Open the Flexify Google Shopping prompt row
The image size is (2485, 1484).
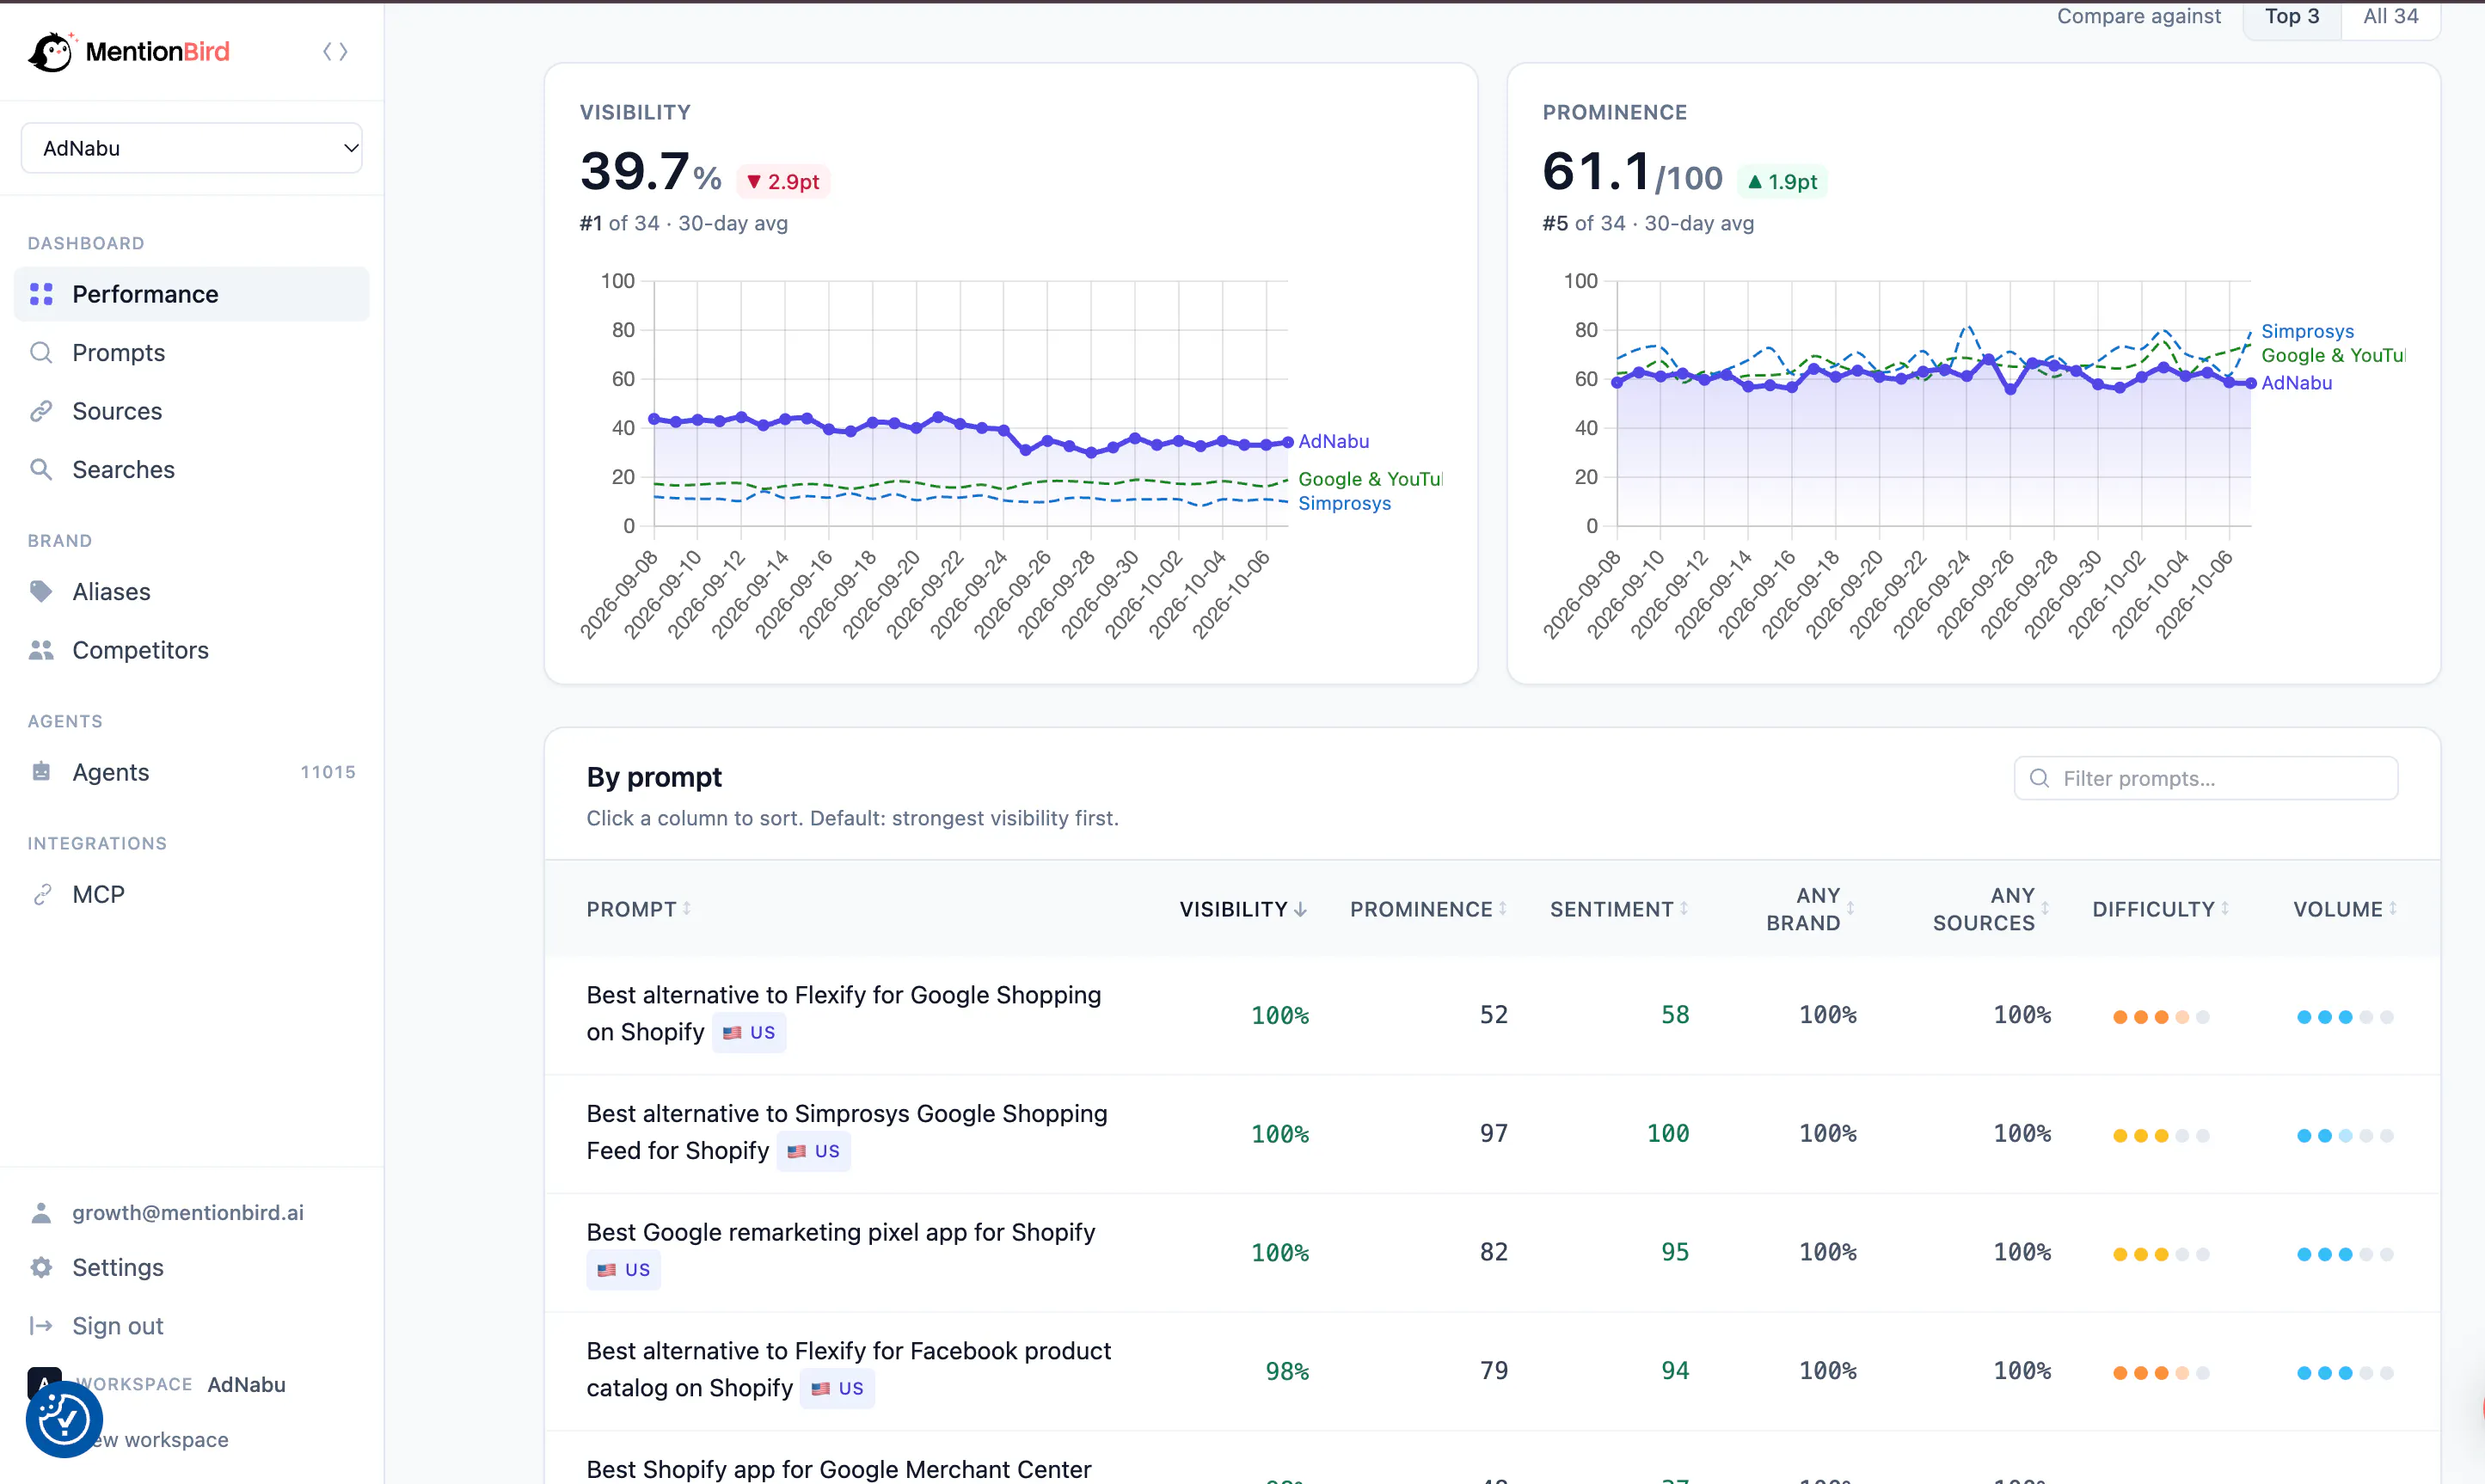click(1492, 1014)
